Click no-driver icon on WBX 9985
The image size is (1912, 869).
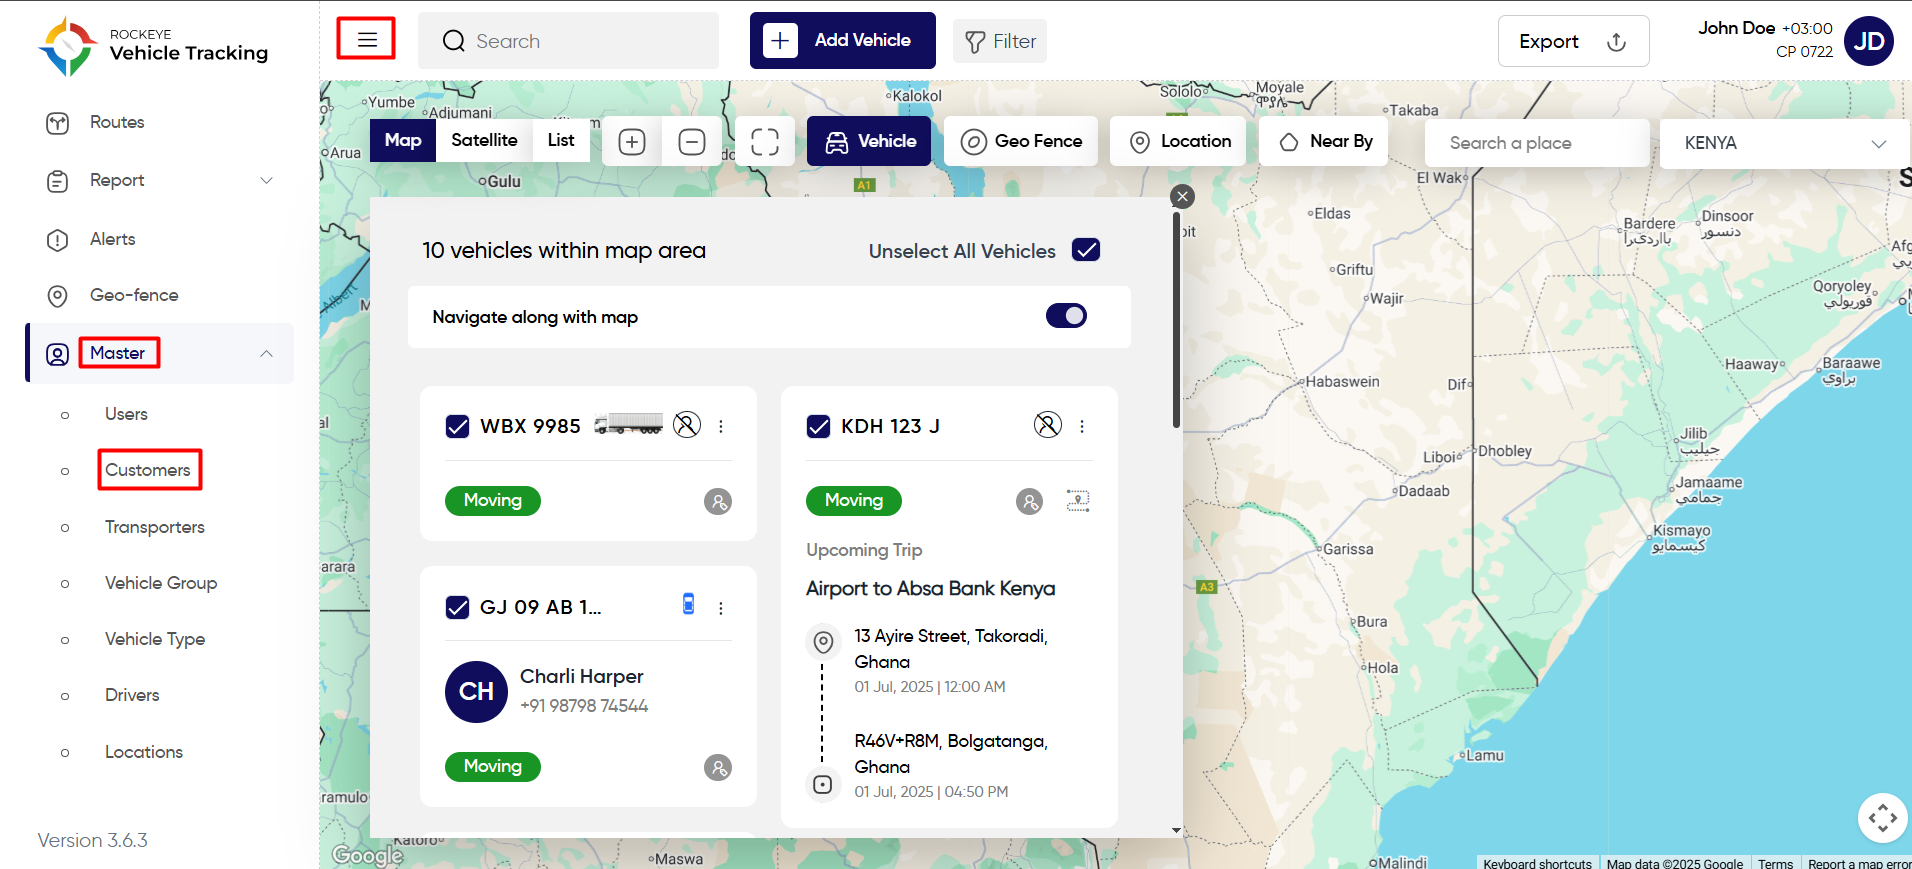point(687,425)
